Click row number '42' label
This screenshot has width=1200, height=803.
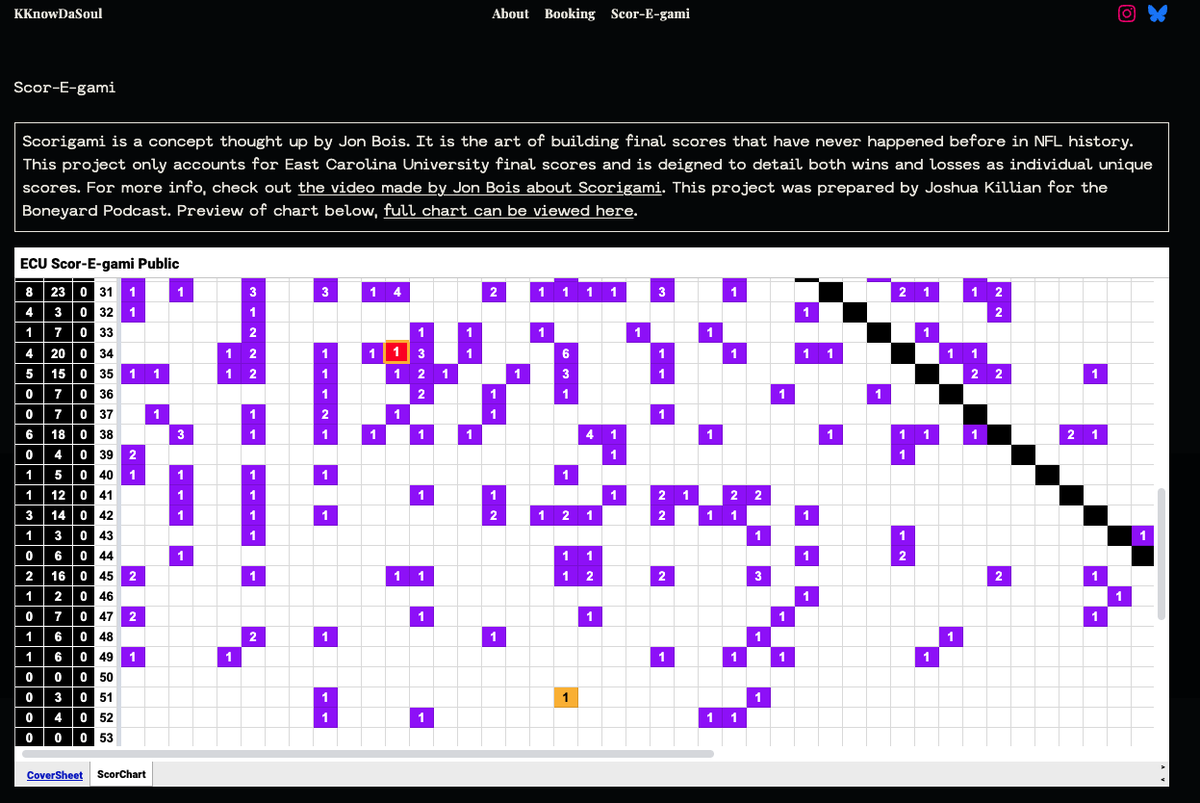pos(107,515)
